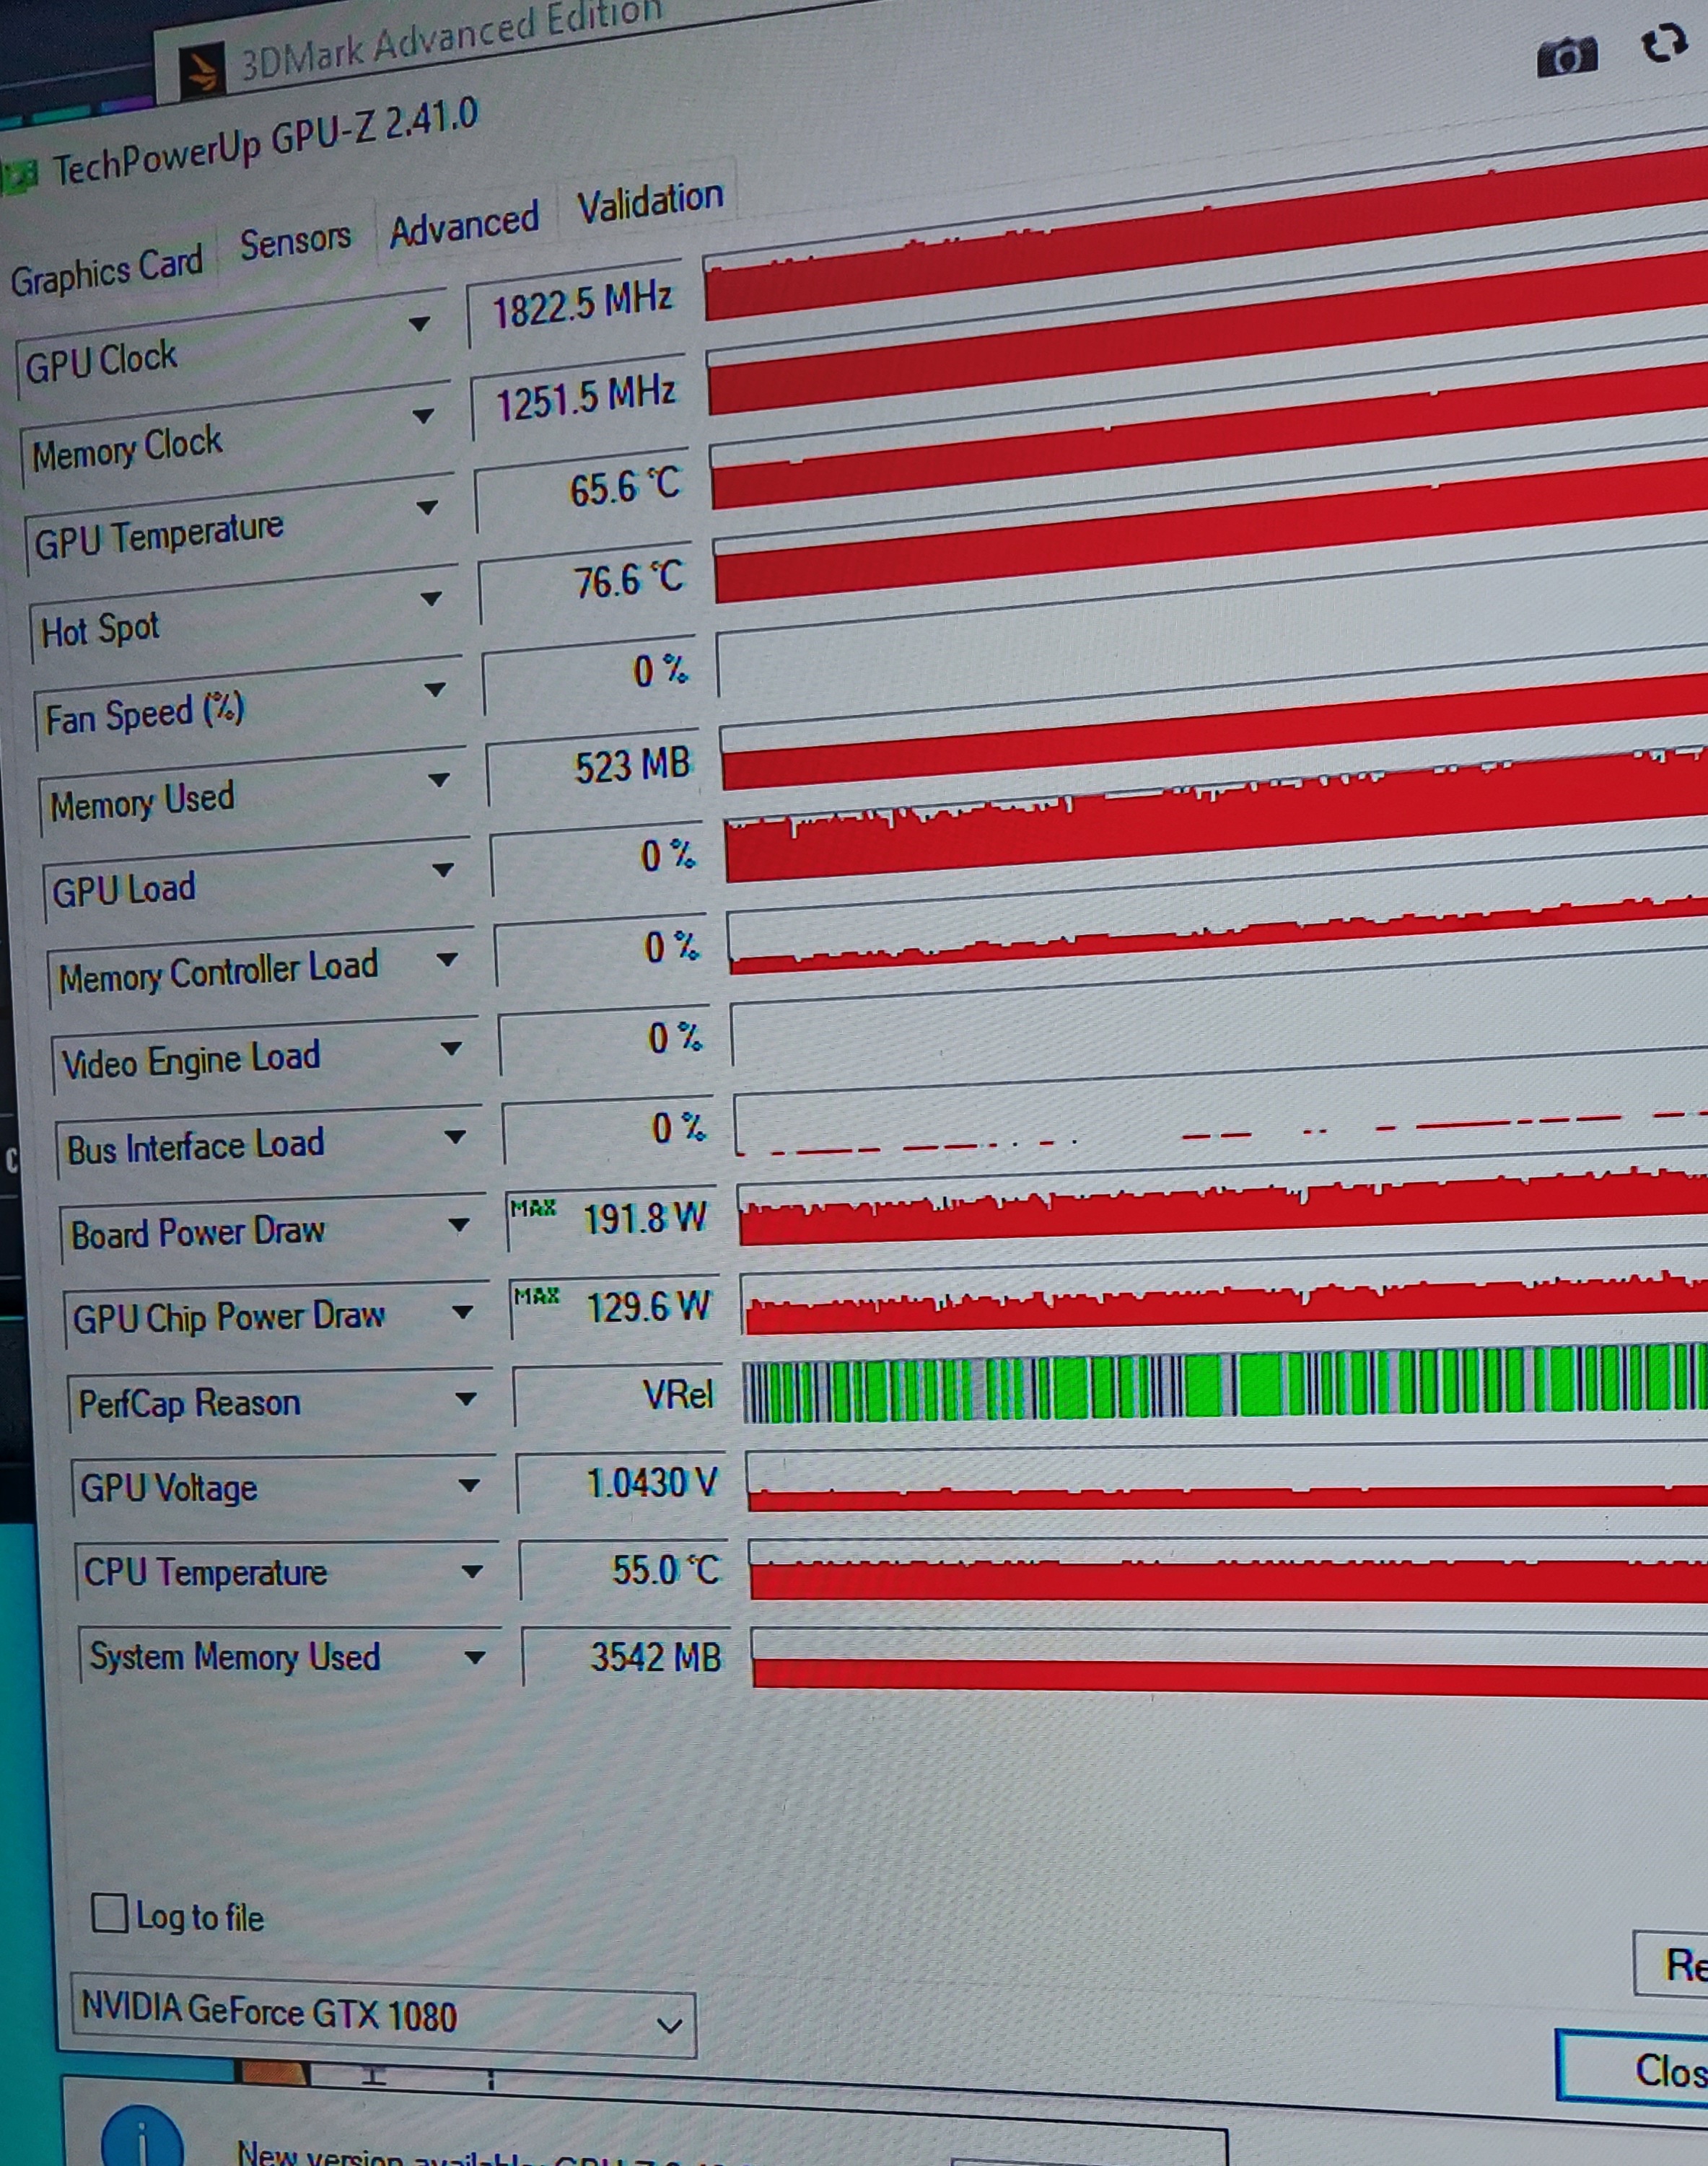
Task: Click the TechPowerUp GPU-Z 2.41.0 title
Action: 265,143
